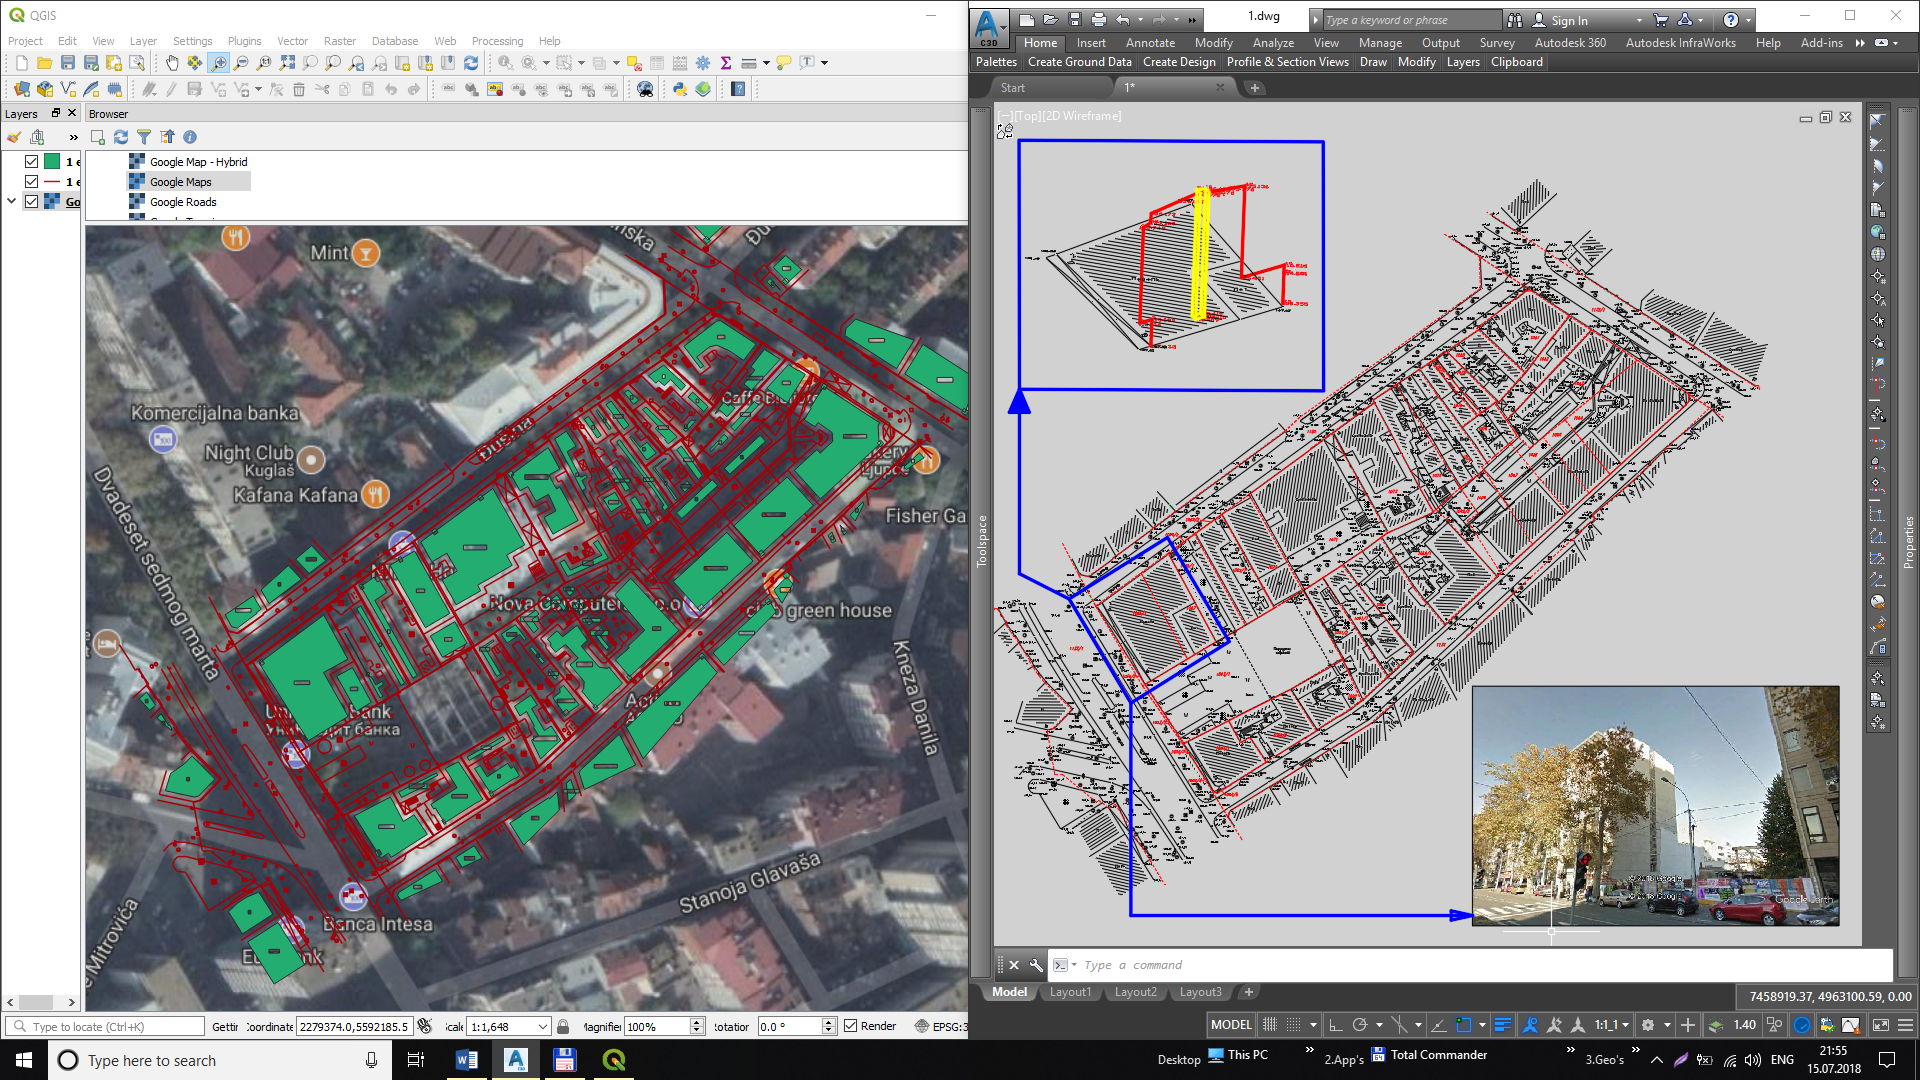1920x1080 pixels.
Task: Click the EPSG CRS status button
Action: click(940, 1026)
